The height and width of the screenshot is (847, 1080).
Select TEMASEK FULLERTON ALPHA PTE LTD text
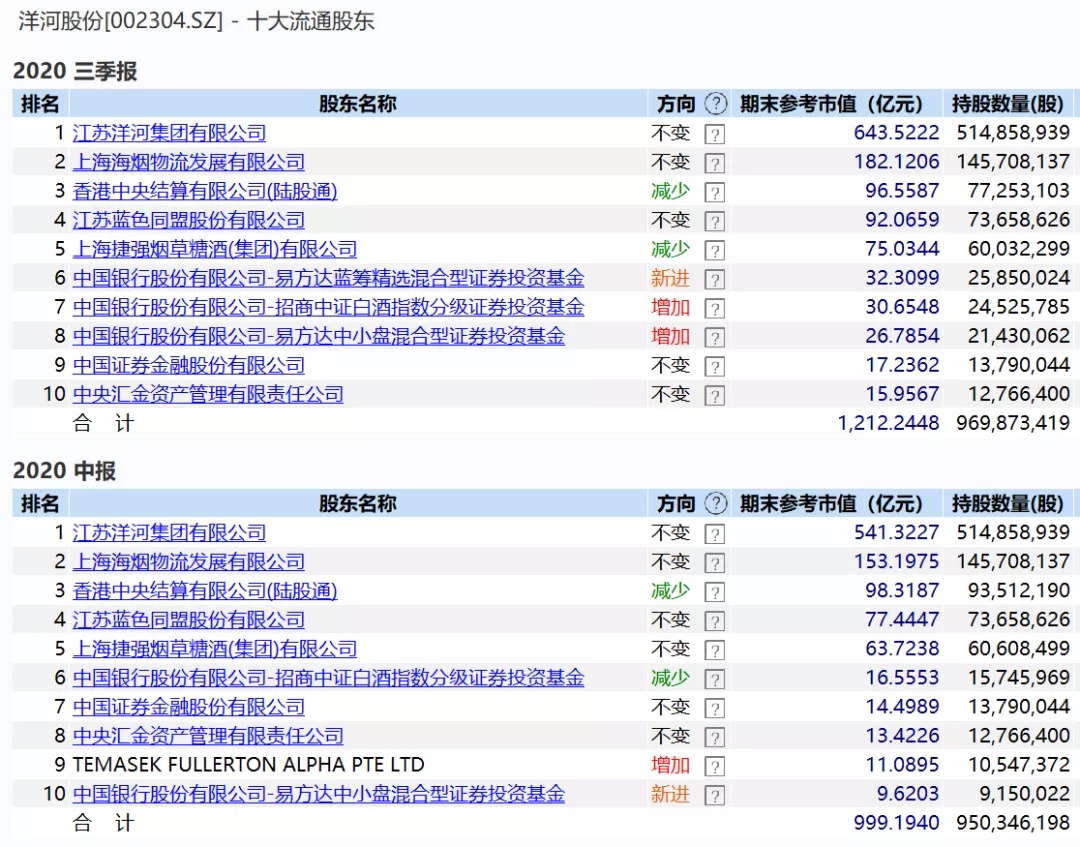(x=249, y=764)
